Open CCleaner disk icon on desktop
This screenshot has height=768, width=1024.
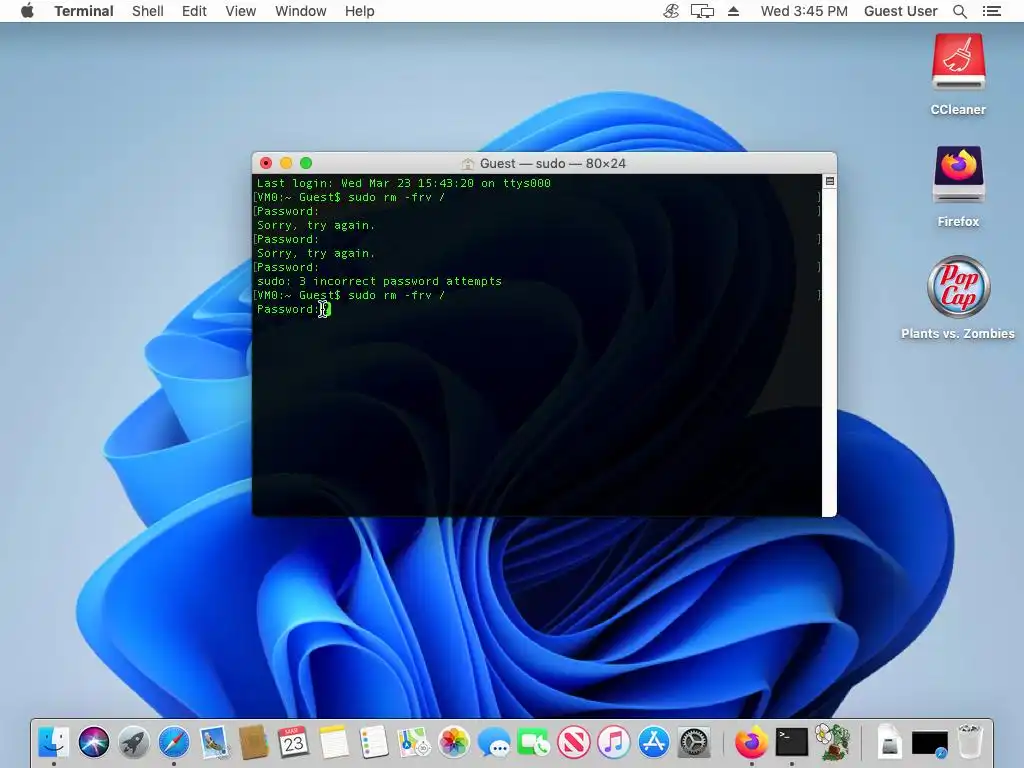958,63
